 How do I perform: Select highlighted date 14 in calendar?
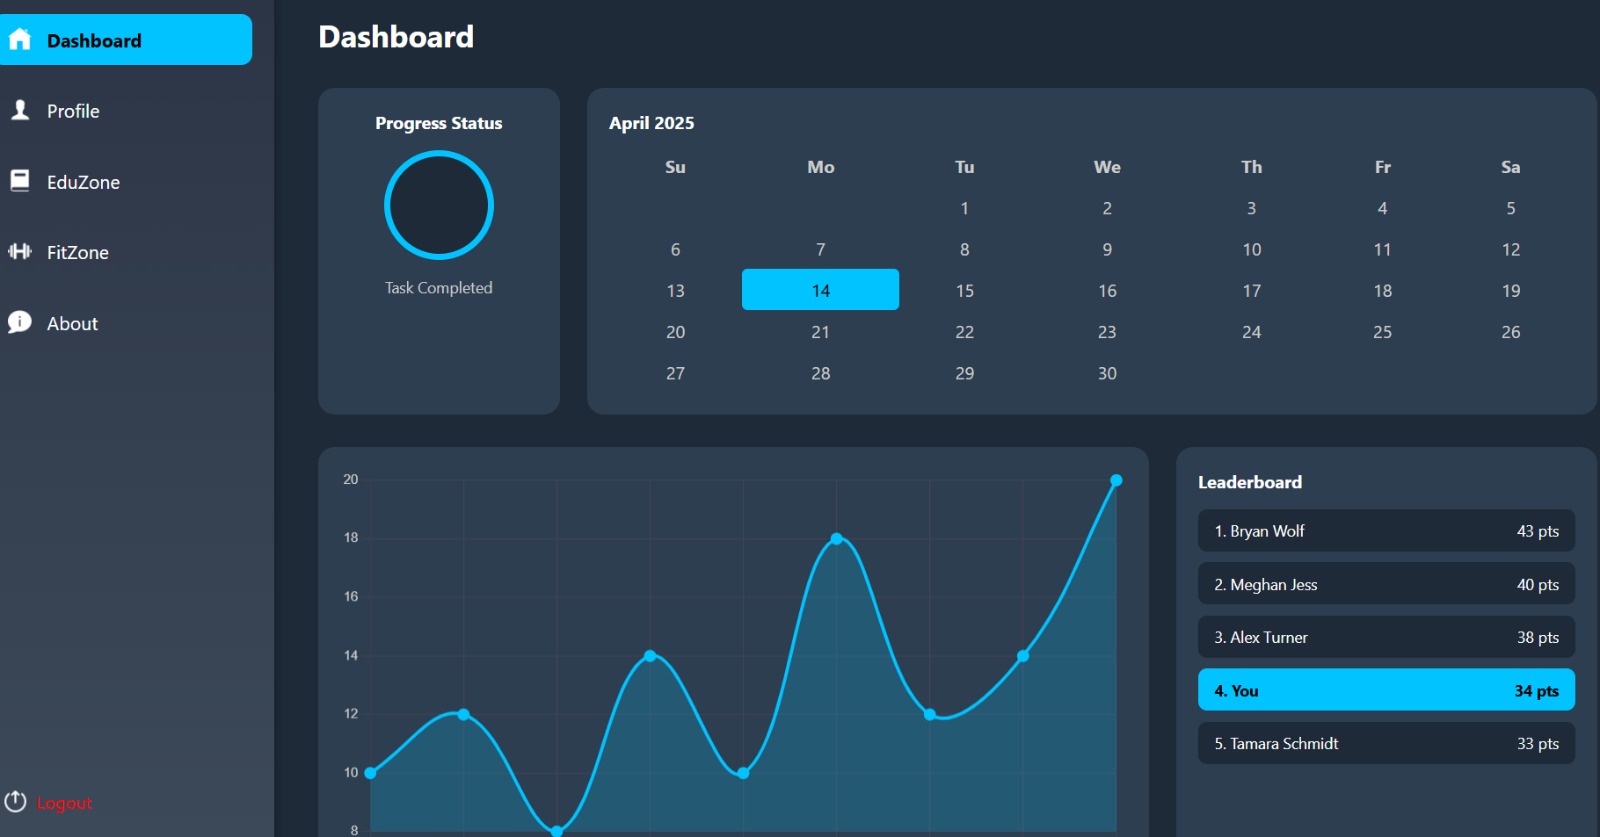coord(820,290)
